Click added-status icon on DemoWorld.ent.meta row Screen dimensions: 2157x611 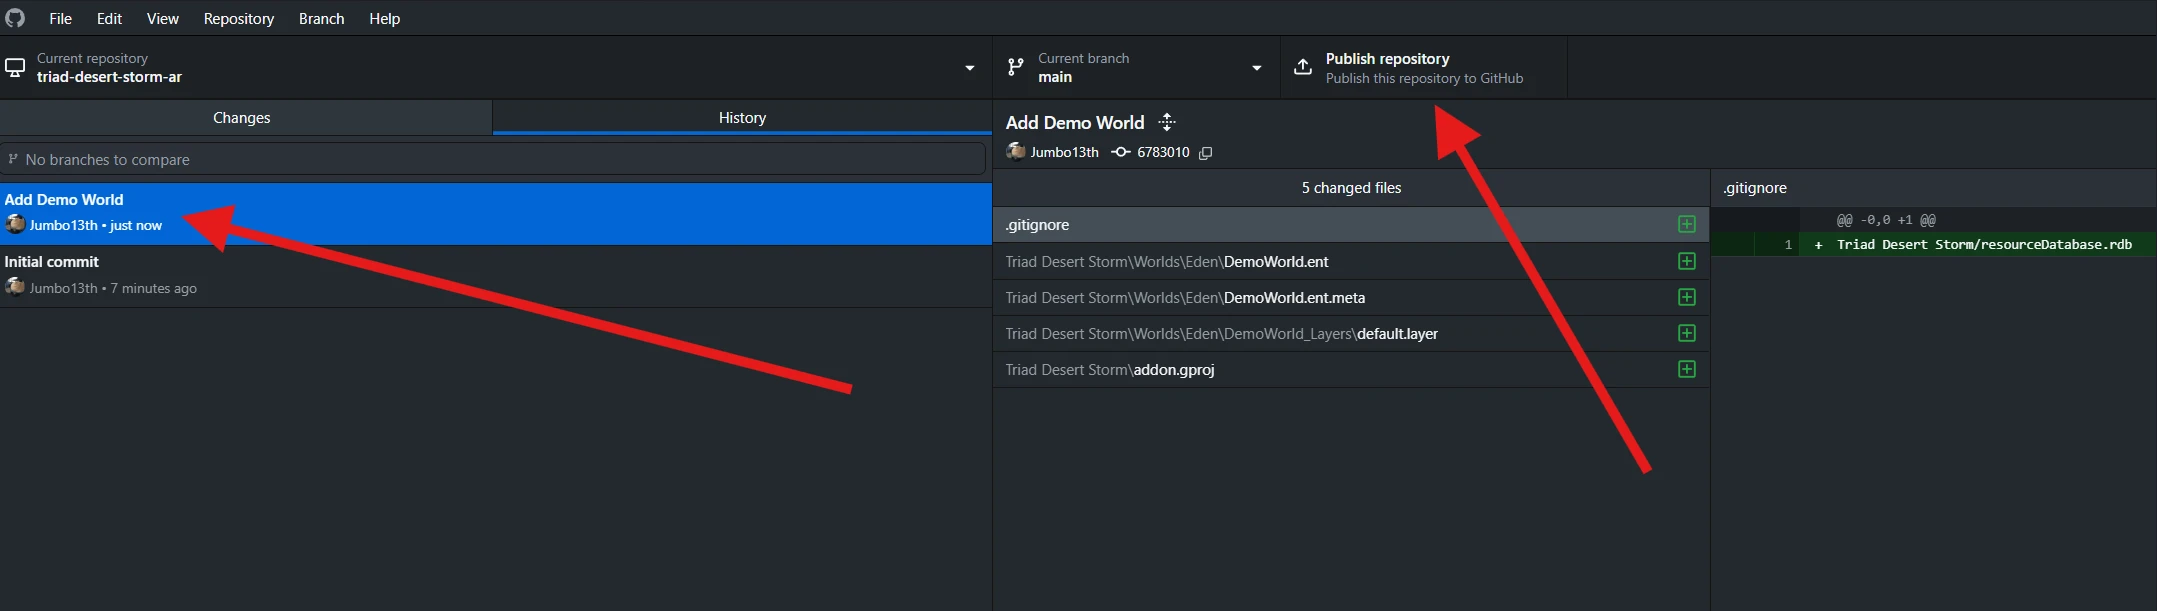[1687, 297]
